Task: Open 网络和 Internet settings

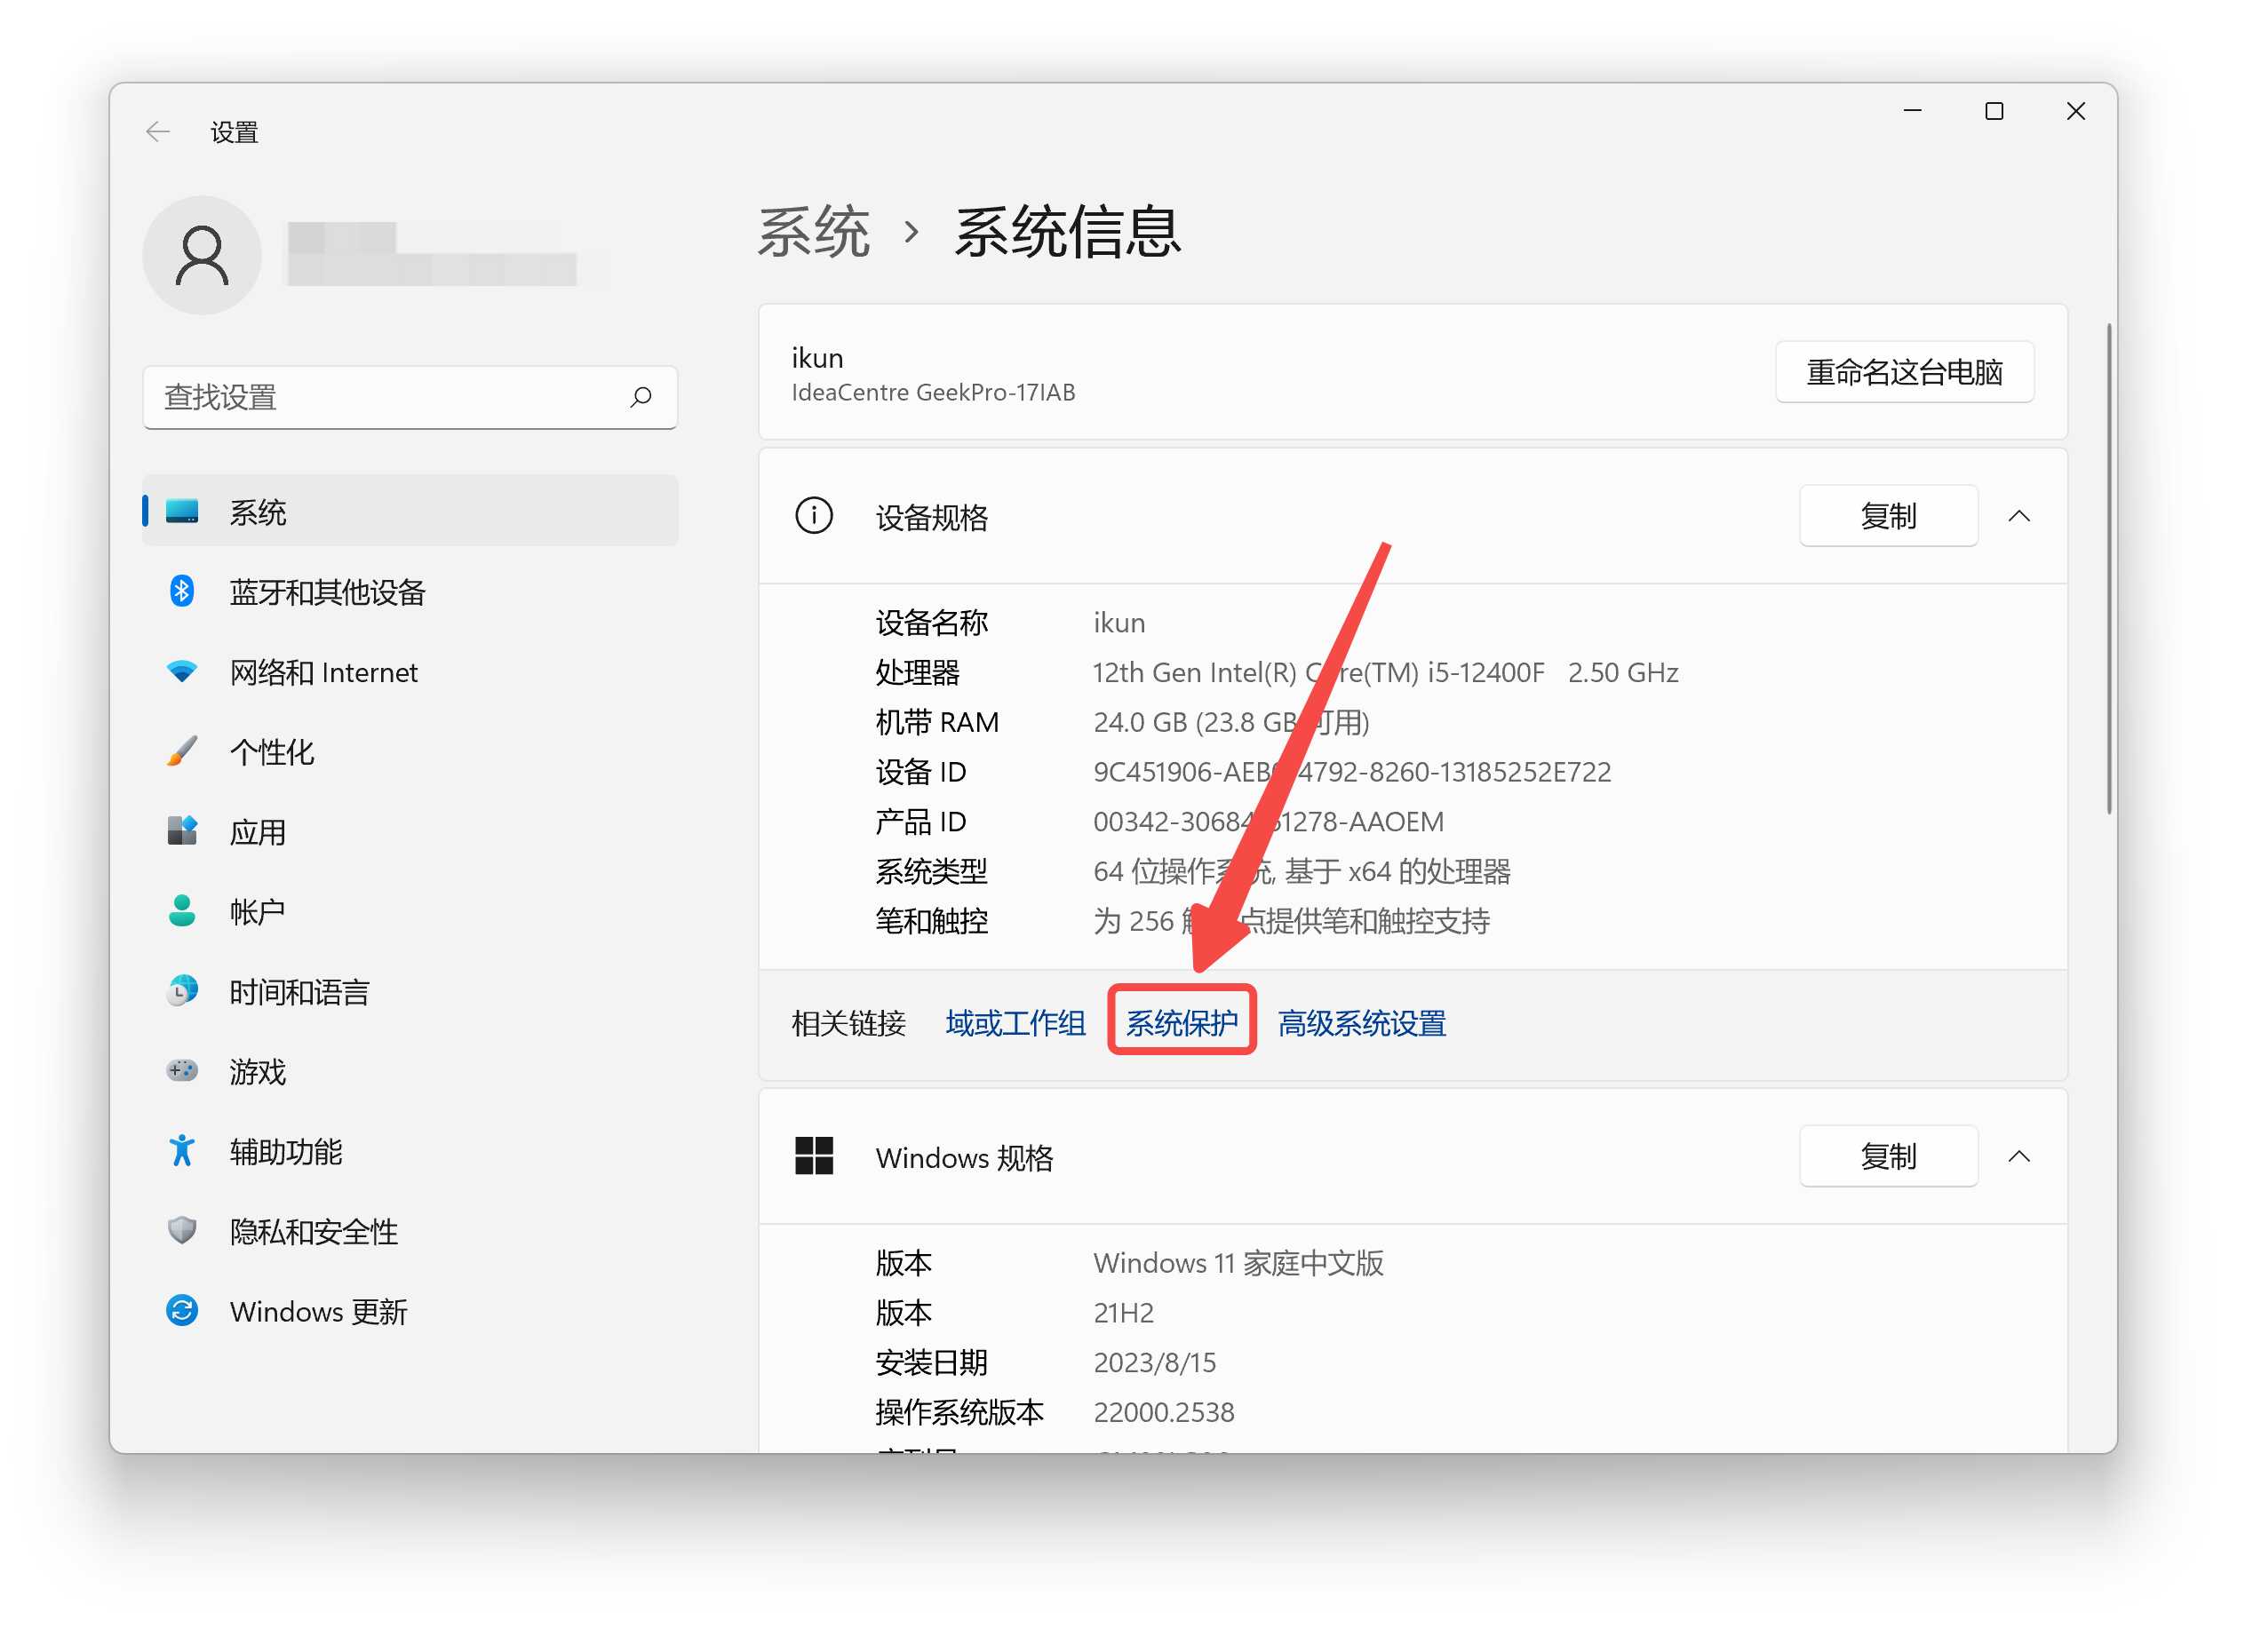Action: click(410, 672)
